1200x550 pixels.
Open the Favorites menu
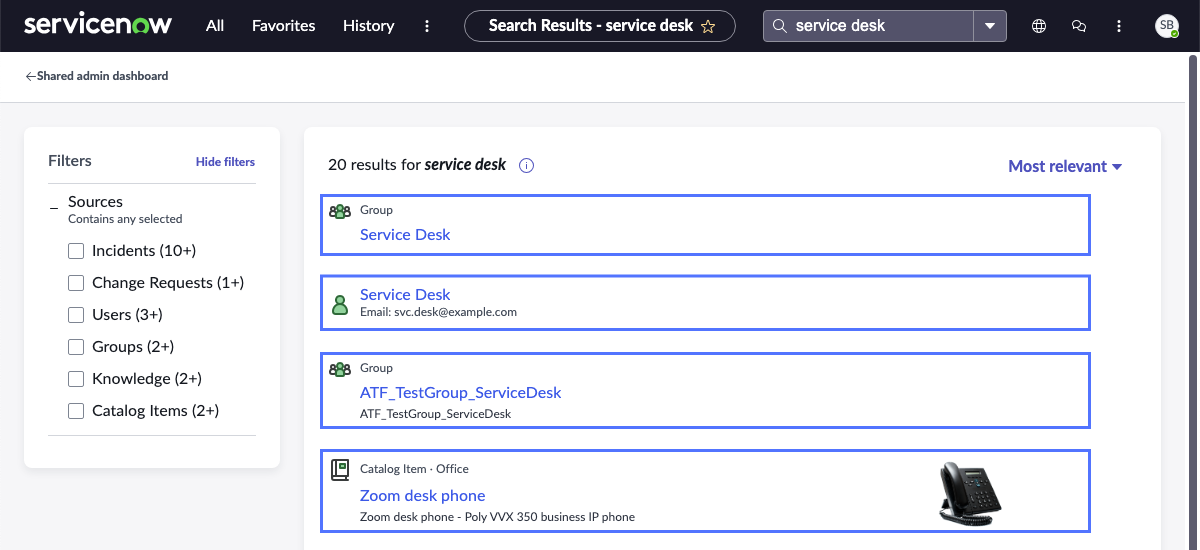point(284,26)
